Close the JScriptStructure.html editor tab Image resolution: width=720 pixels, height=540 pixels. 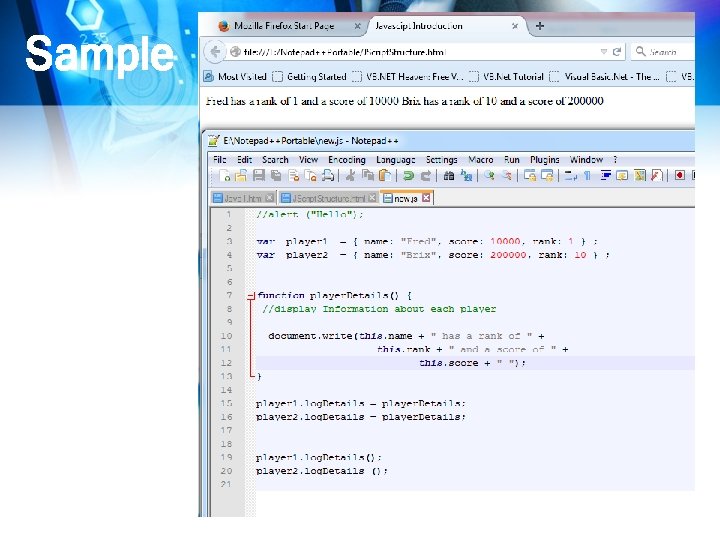pyautogui.click(x=372, y=198)
